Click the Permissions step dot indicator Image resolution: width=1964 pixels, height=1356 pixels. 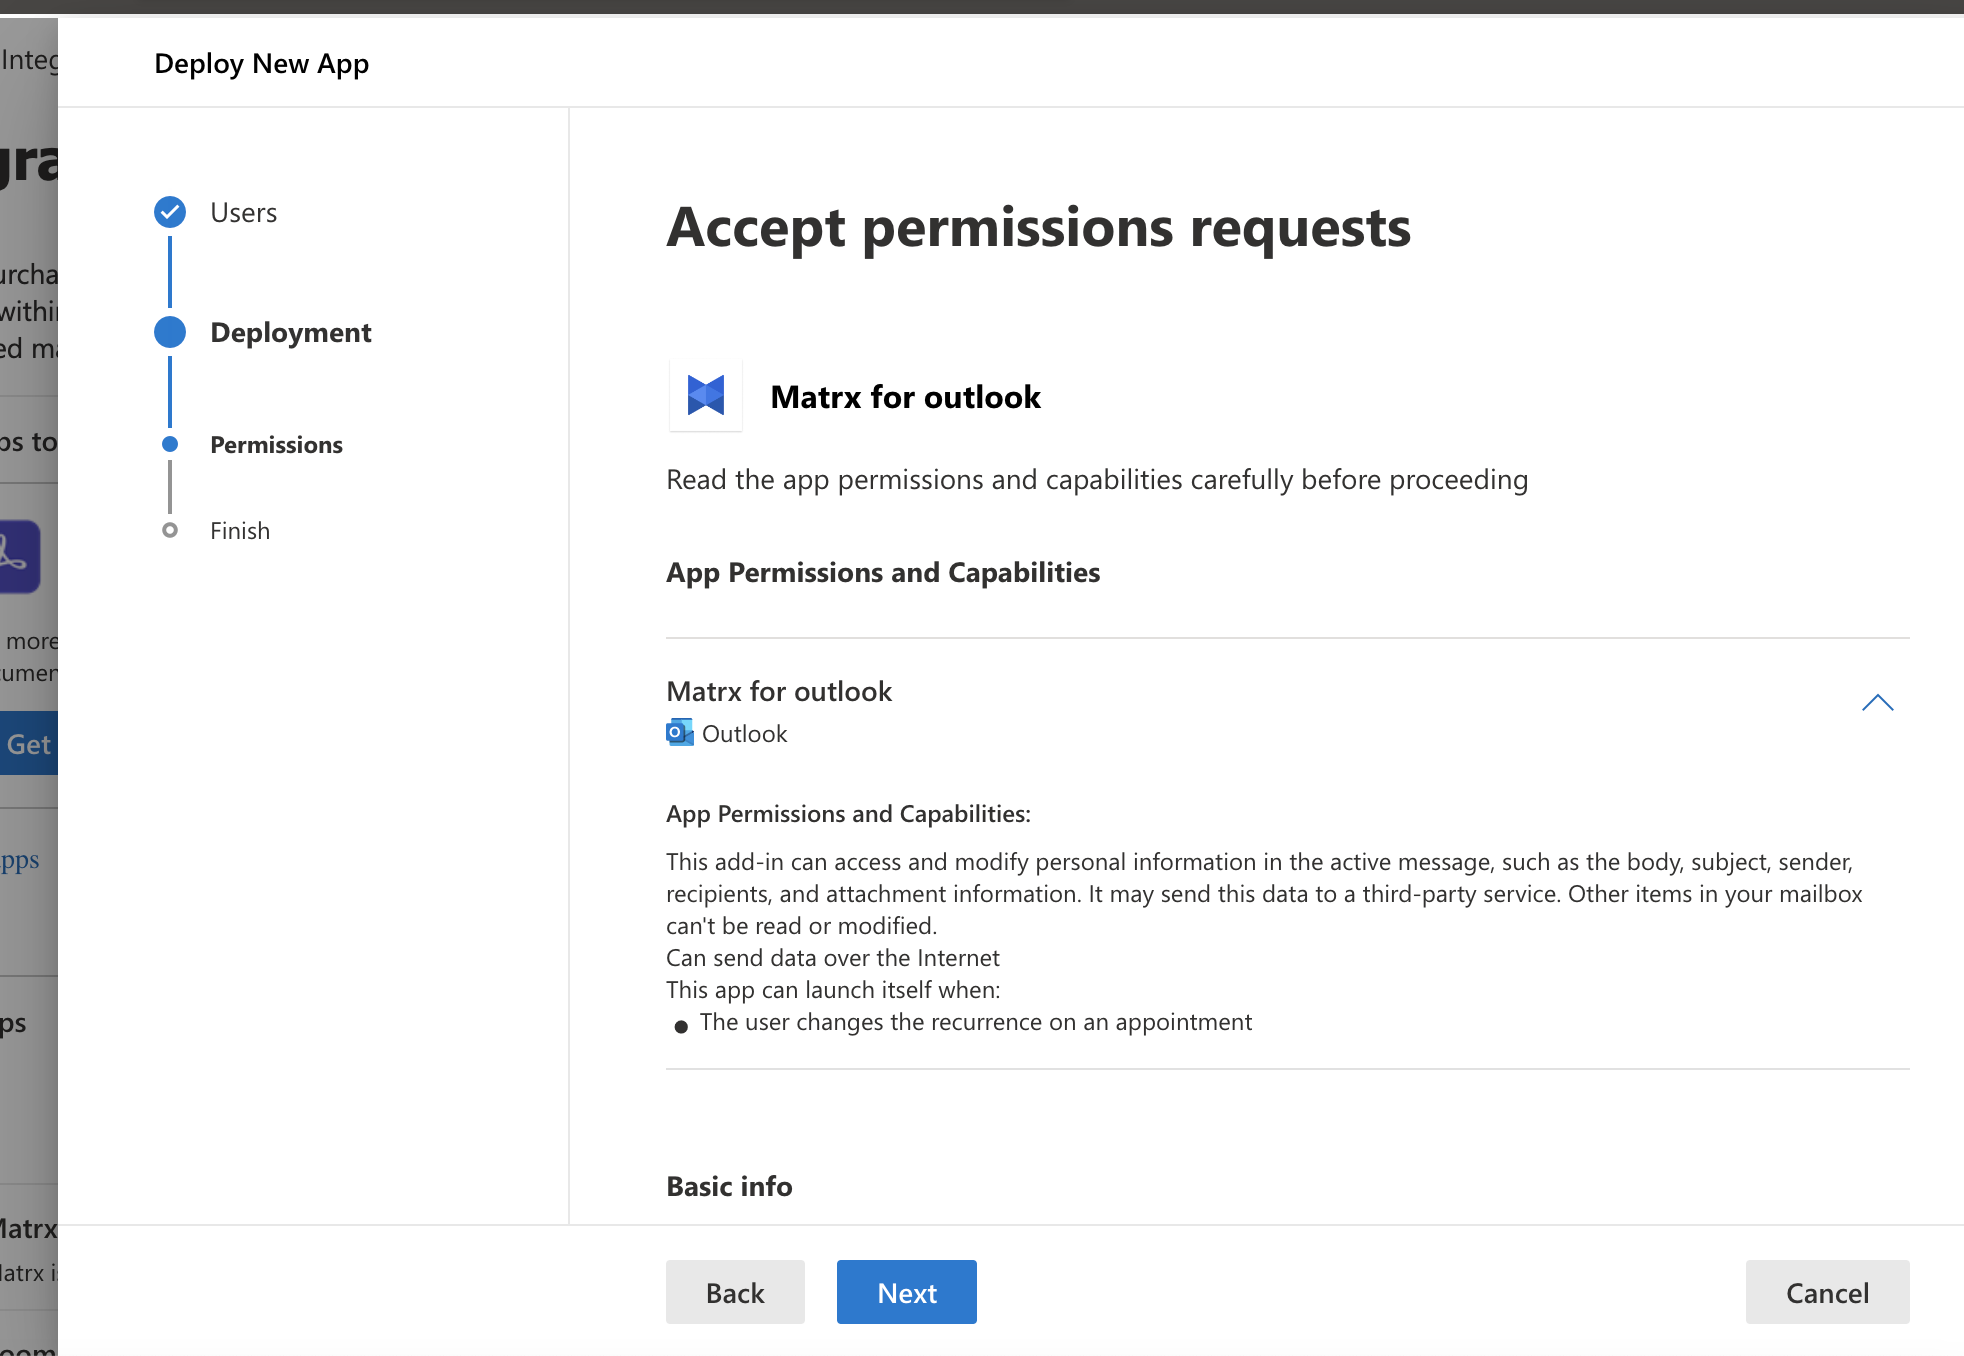[170, 444]
